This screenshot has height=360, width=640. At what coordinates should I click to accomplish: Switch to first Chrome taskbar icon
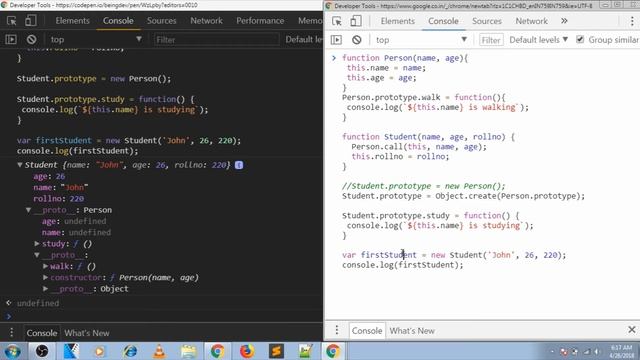(217, 351)
